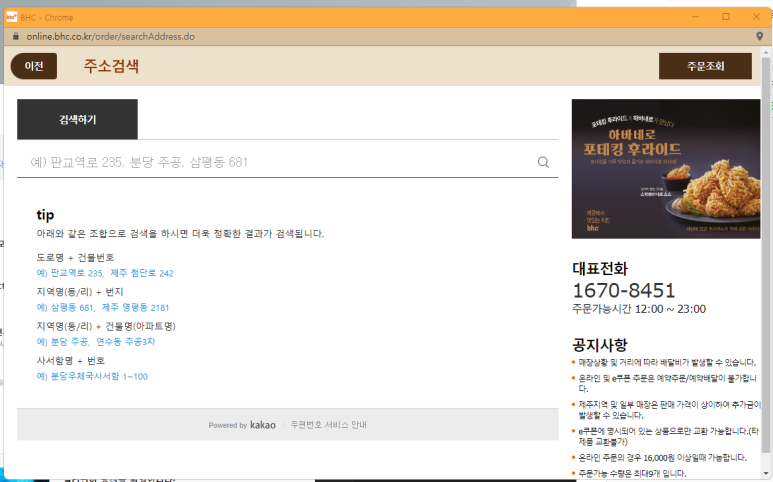Image resolution: width=773 pixels, height=482 pixels.
Task: Click the '사서함명 + 번호' label
Action: tap(70, 361)
